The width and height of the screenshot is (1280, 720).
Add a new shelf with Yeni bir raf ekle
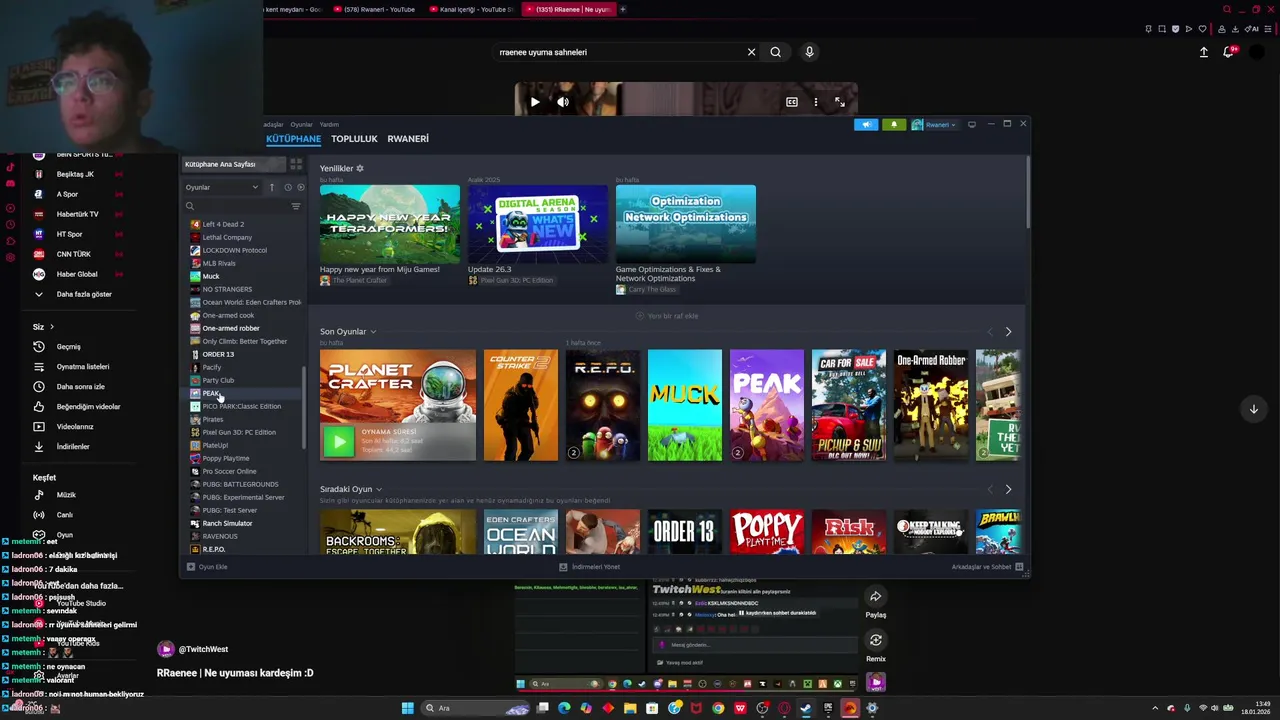[667, 316]
